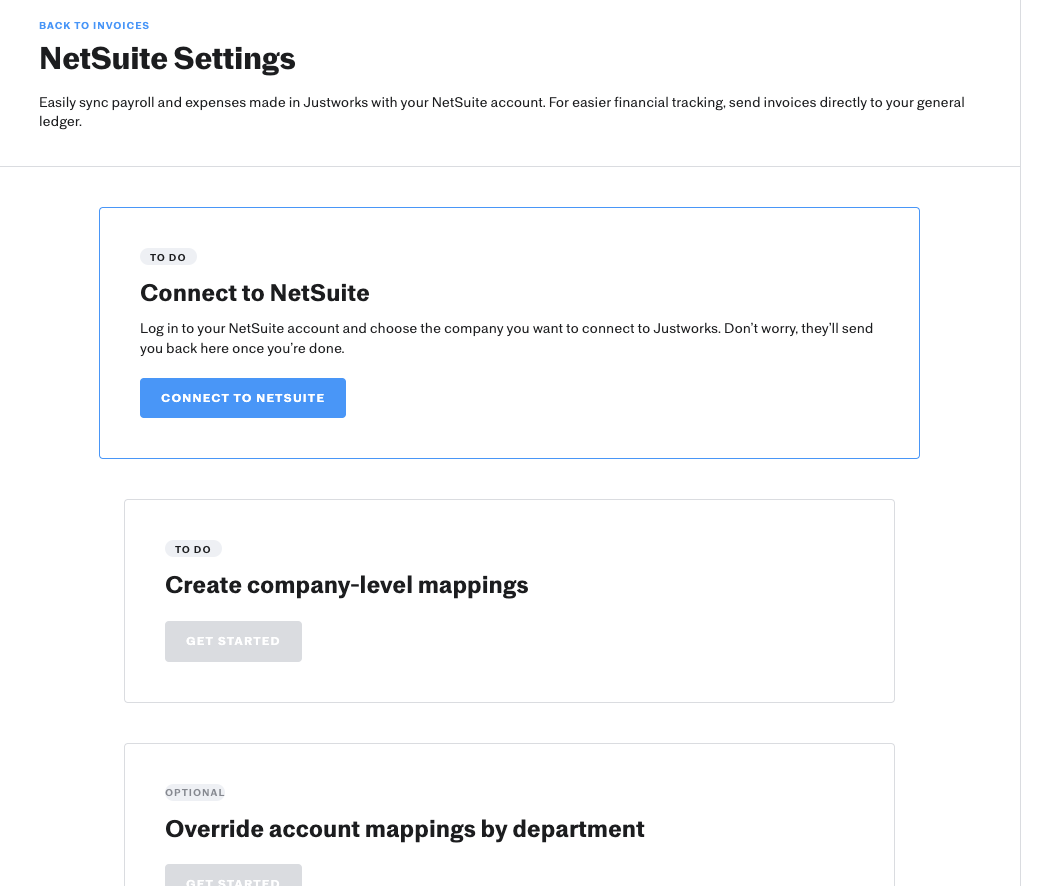Click Get Started under department override mappings

click(233, 876)
